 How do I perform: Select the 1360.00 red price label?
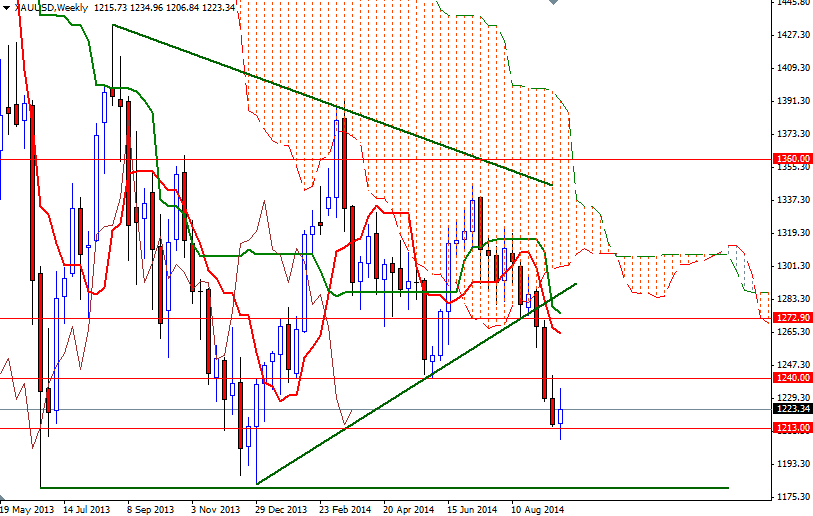pyautogui.click(x=793, y=159)
